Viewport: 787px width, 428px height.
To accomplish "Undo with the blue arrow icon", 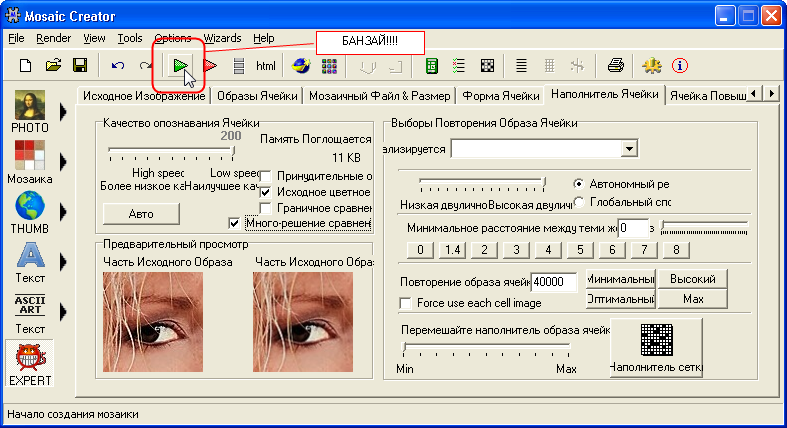I will (117, 66).
